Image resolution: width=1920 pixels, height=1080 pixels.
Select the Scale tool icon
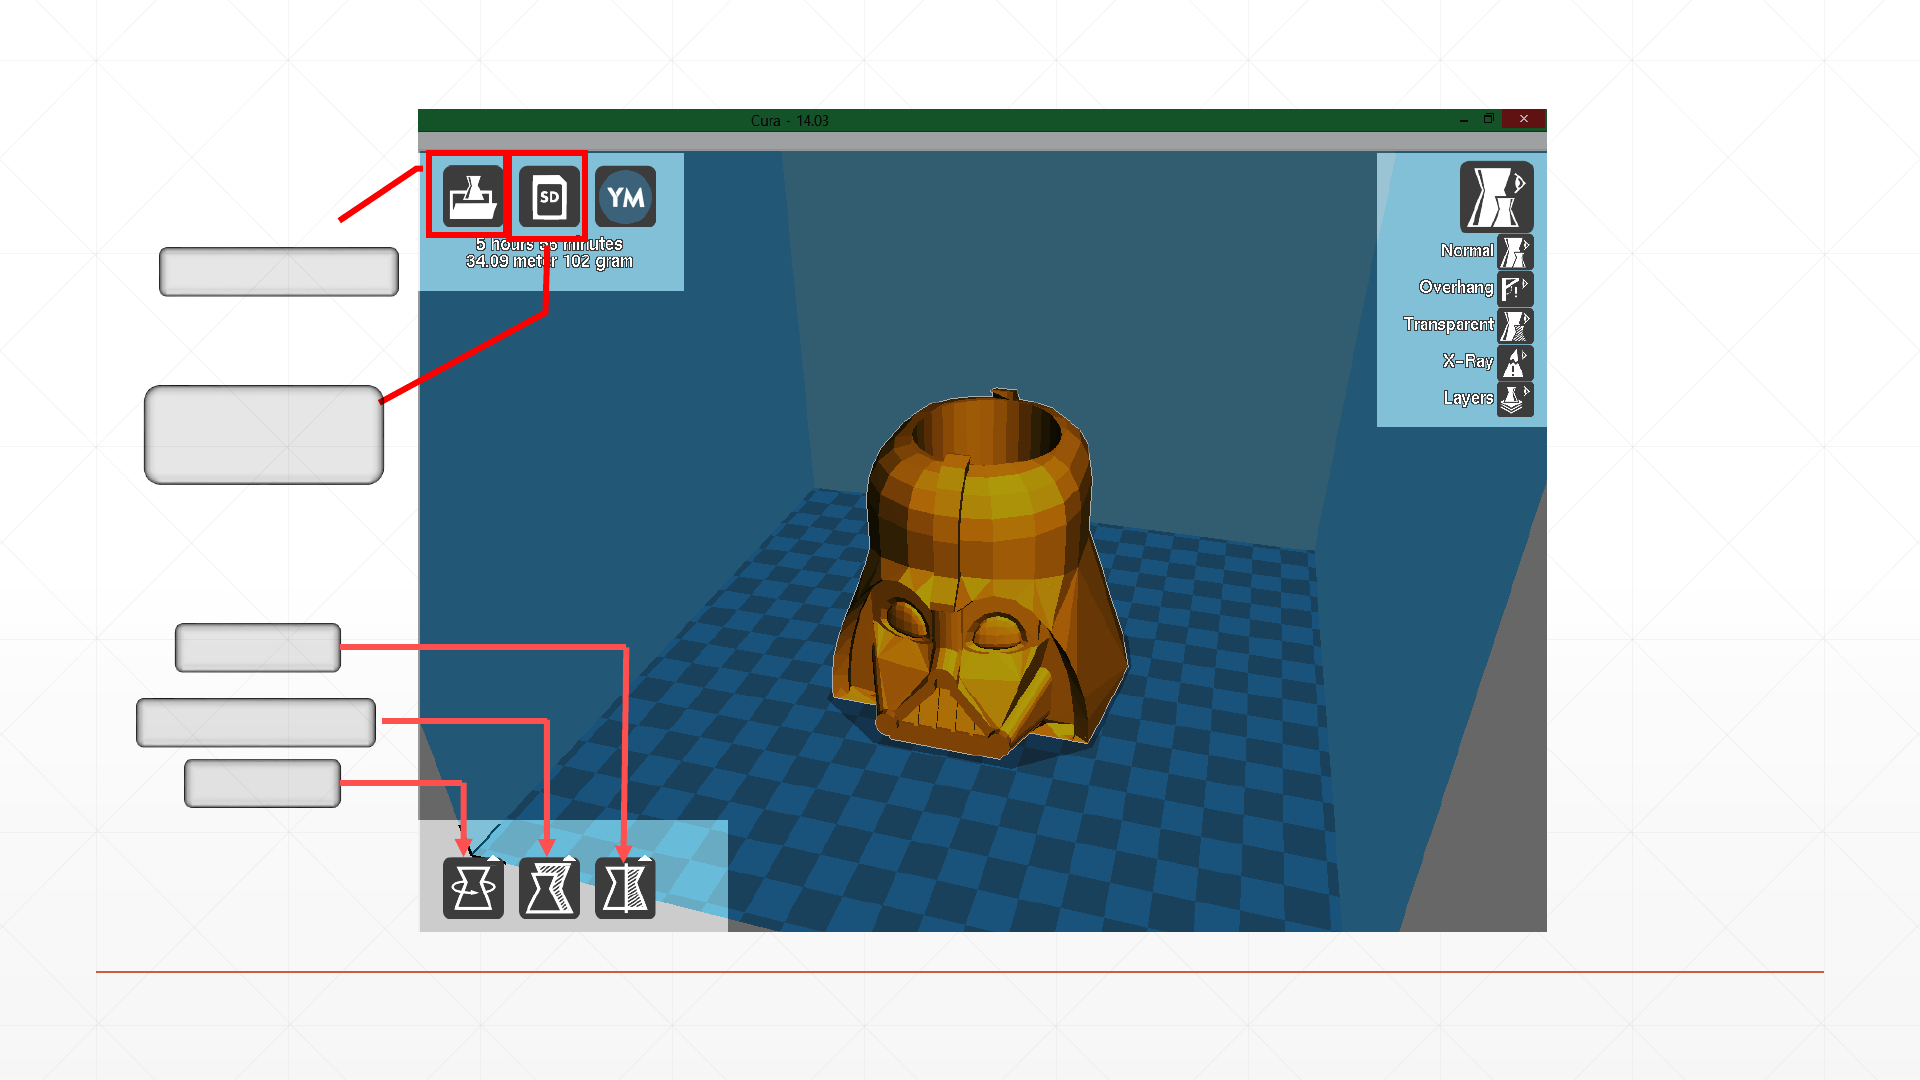pyautogui.click(x=549, y=888)
